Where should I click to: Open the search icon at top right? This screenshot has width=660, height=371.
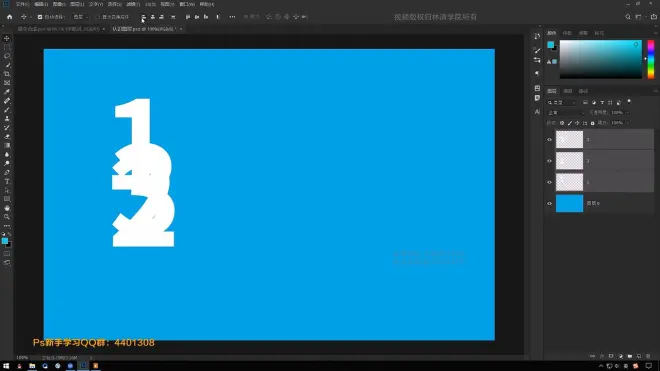coord(628,17)
